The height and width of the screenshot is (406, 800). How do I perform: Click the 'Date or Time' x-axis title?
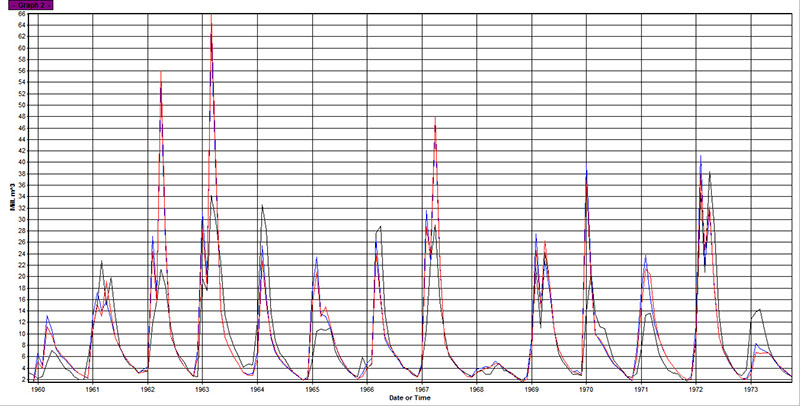pos(412,399)
